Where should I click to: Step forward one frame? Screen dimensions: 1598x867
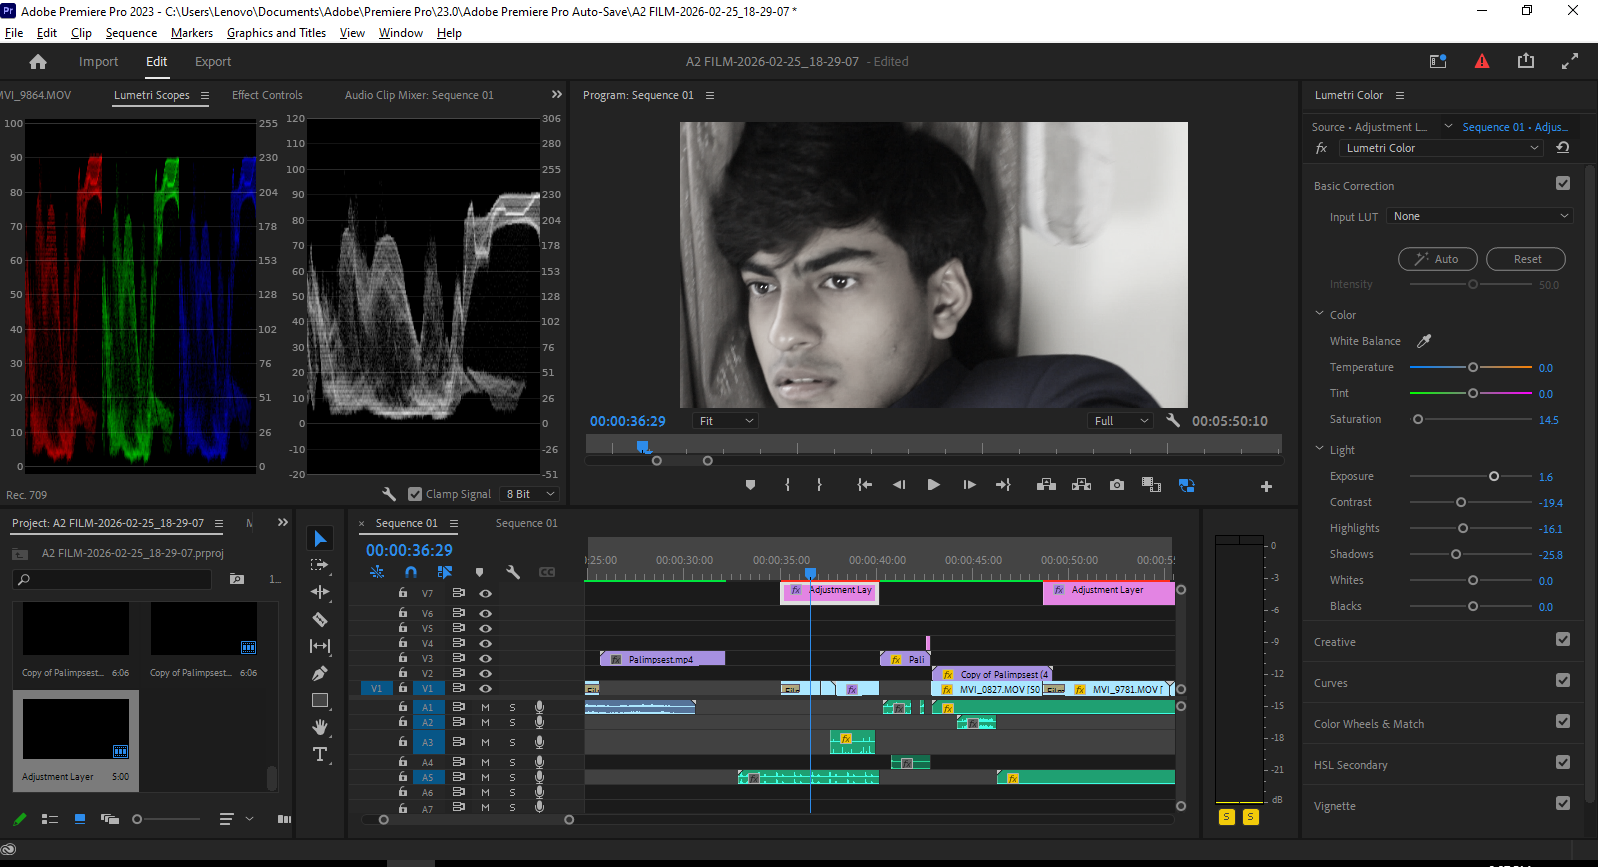tap(969, 485)
